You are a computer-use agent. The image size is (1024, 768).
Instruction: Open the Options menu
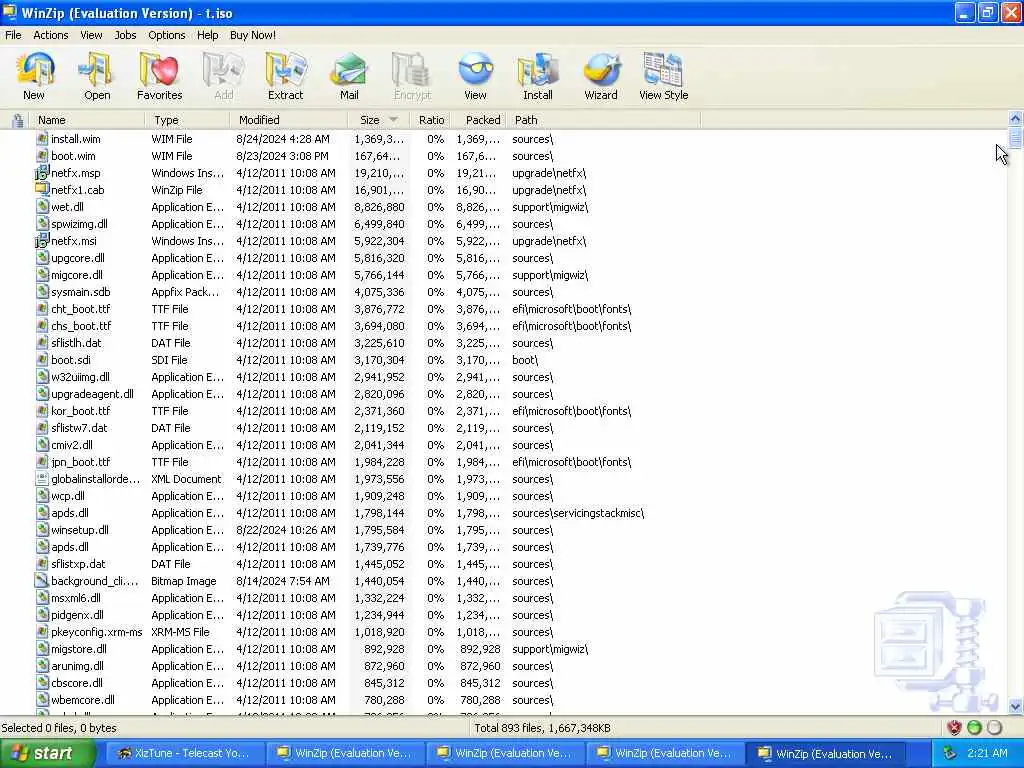coord(167,35)
